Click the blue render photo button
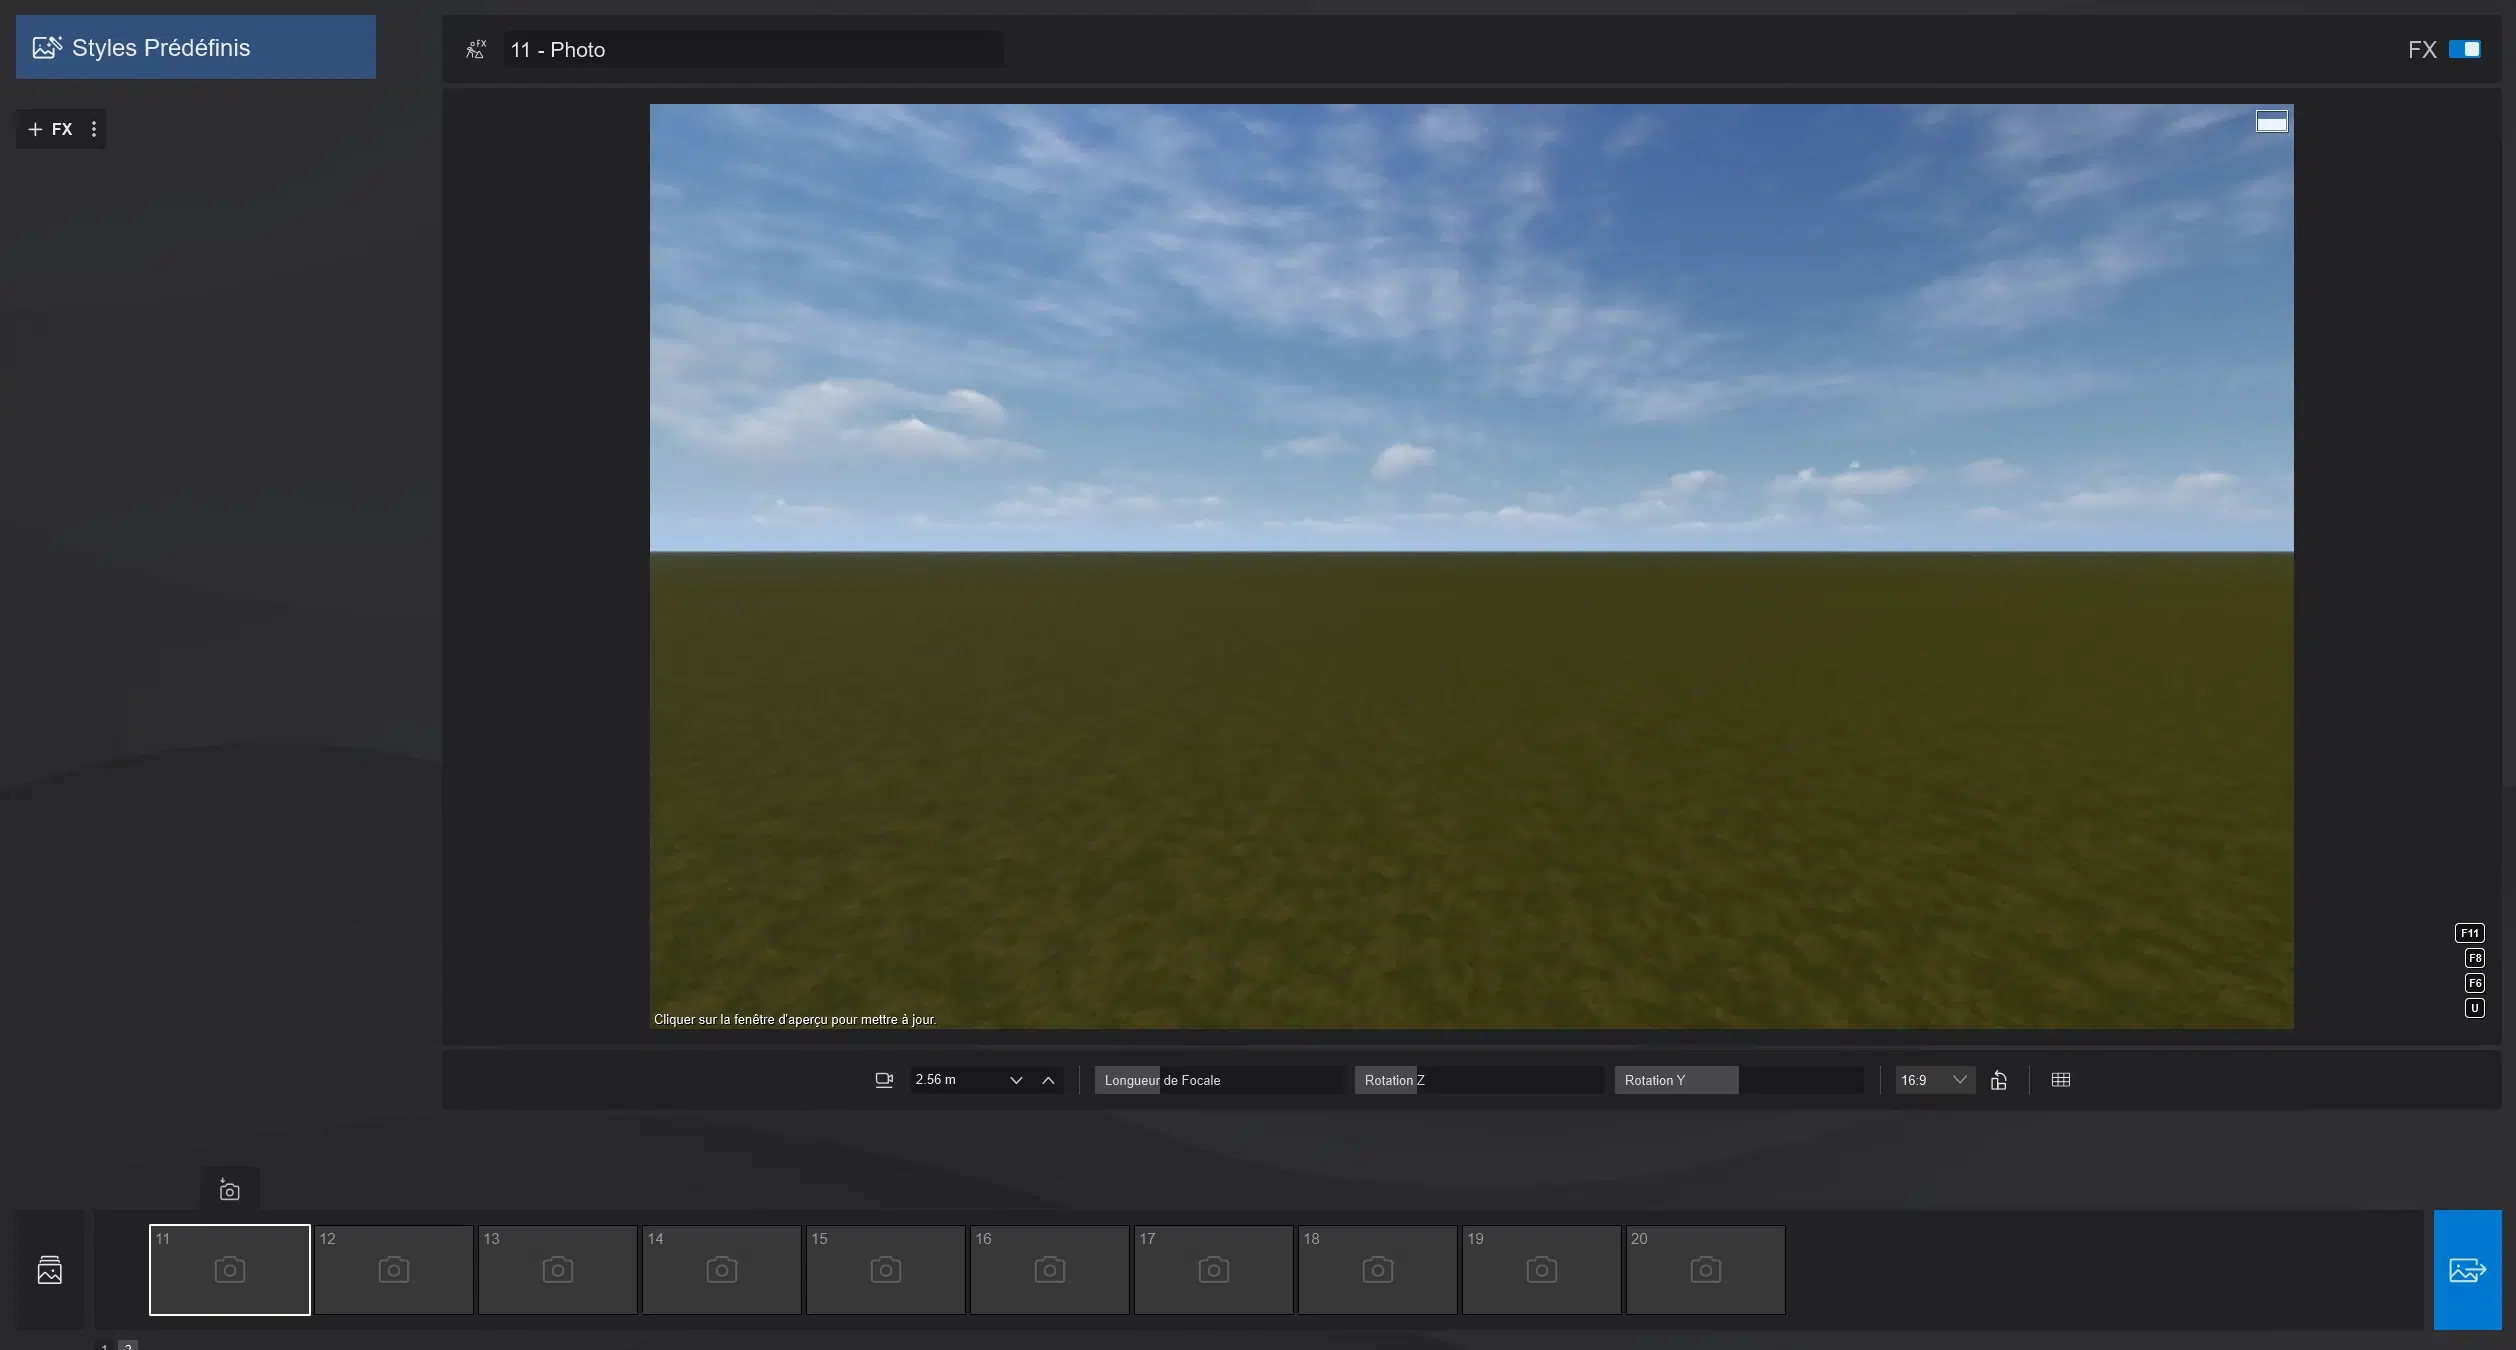This screenshot has height=1350, width=2516. (x=2467, y=1270)
